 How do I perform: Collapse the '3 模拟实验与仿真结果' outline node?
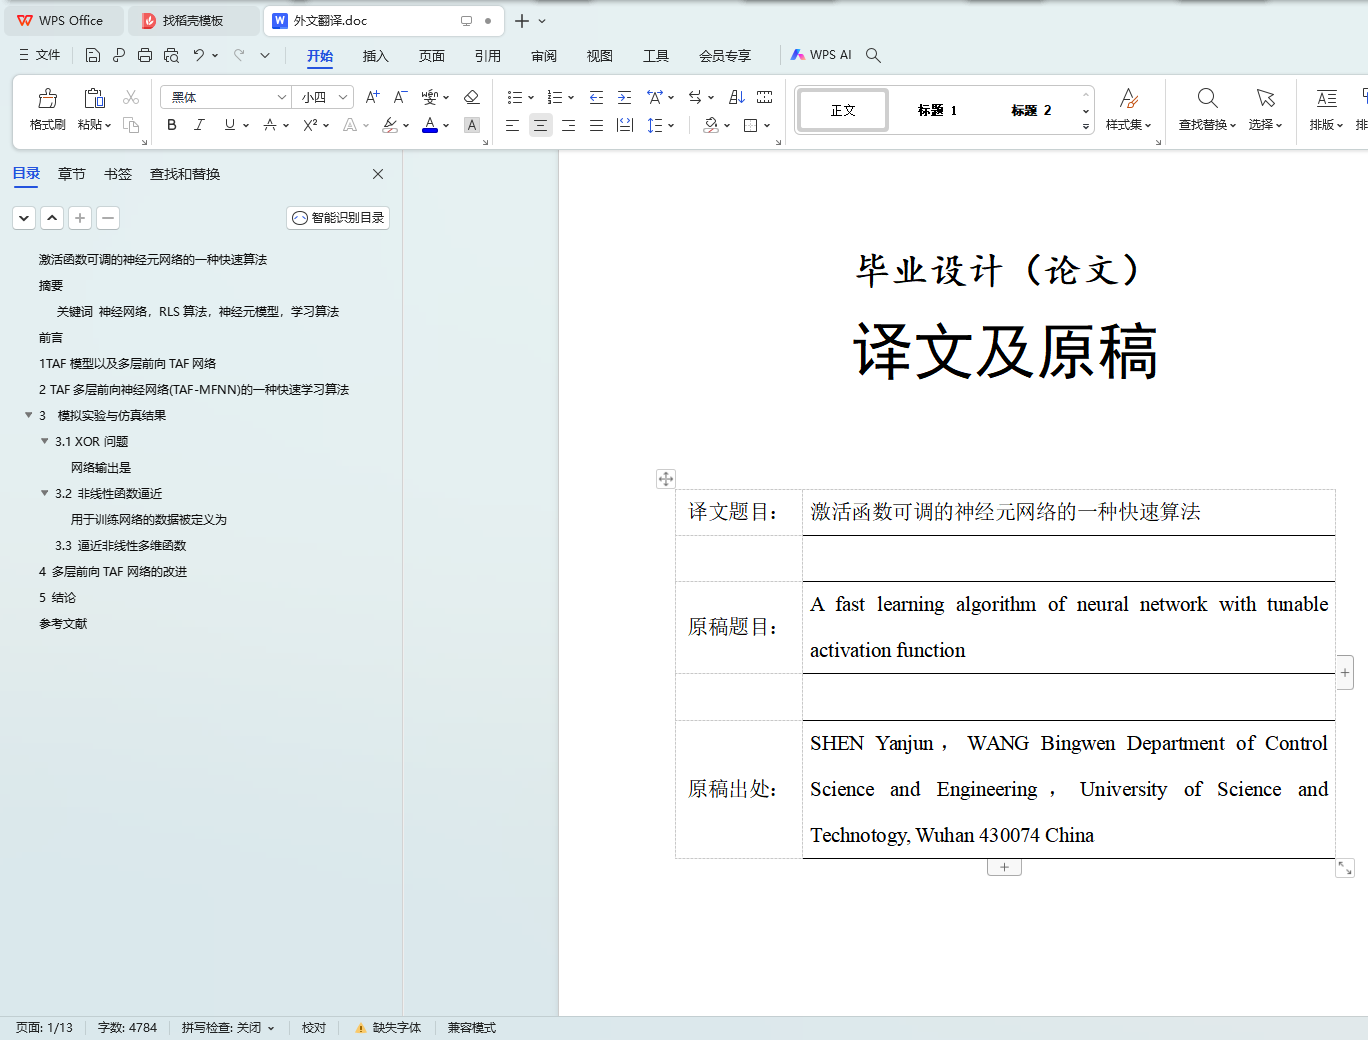29,415
